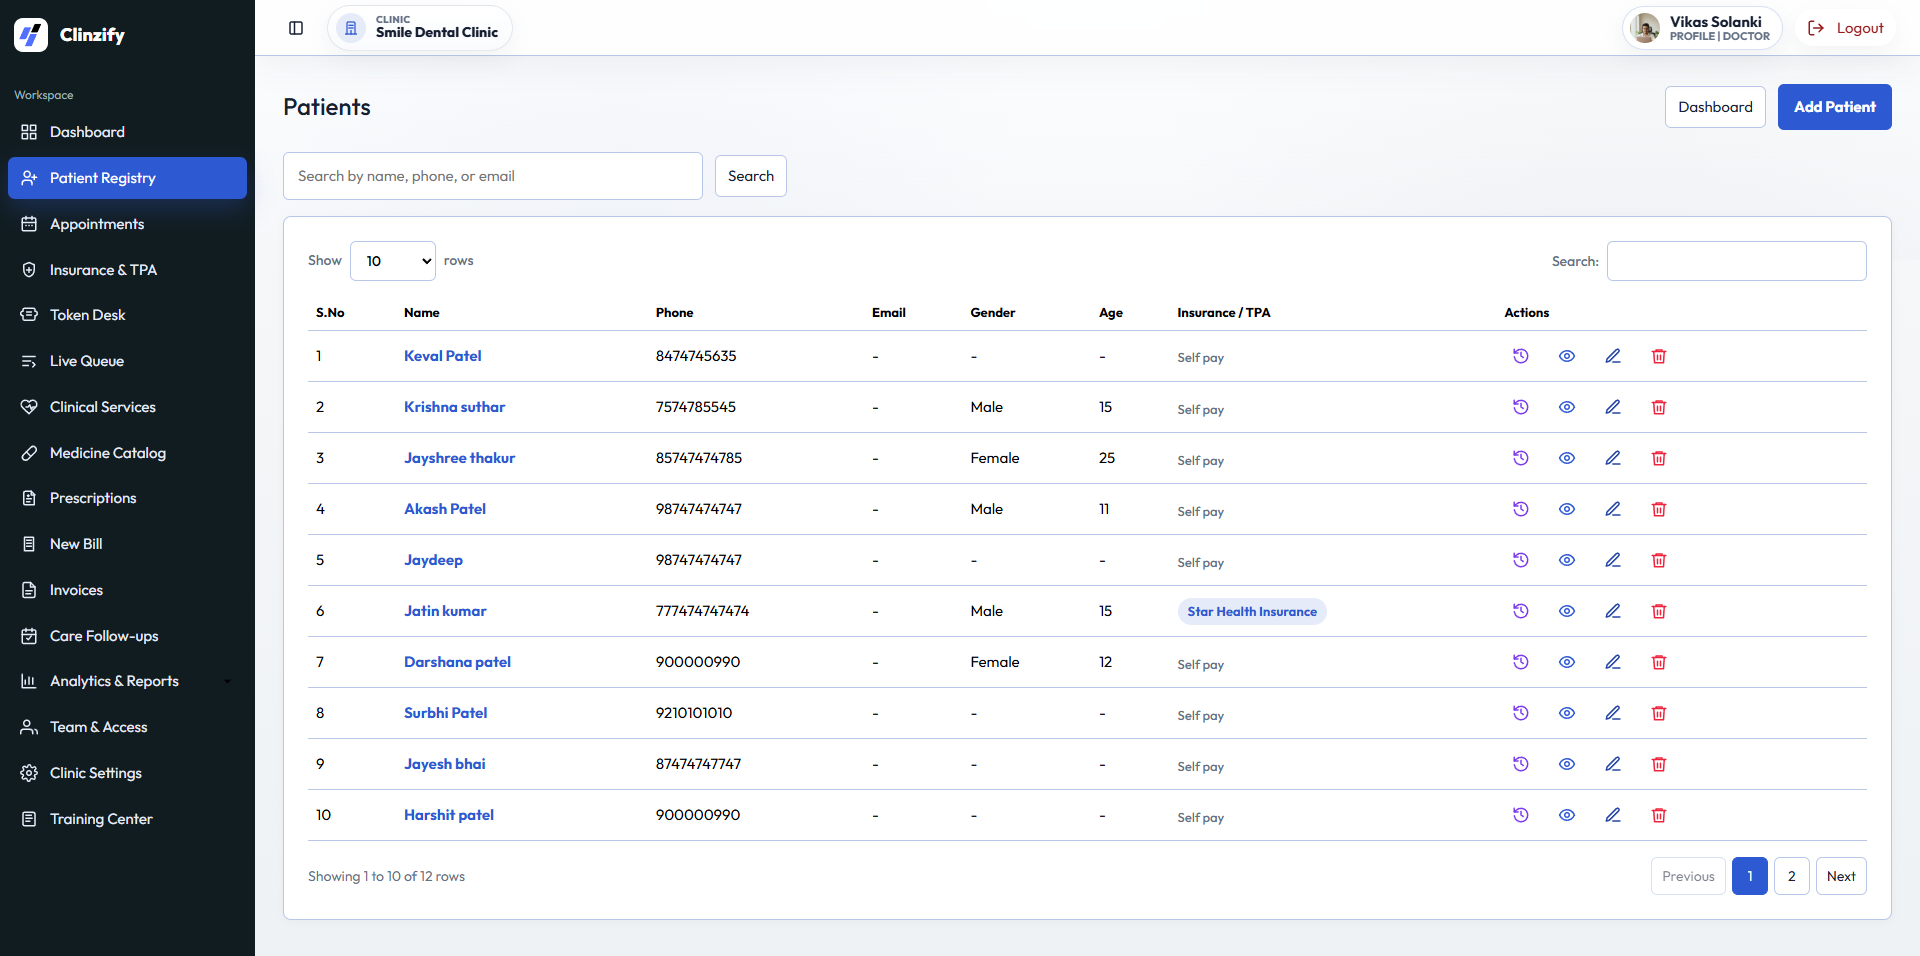Image resolution: width=1920 pixels, height=956 pixels.
Task: Sort by the Name column header
Action: click(421, 313)
